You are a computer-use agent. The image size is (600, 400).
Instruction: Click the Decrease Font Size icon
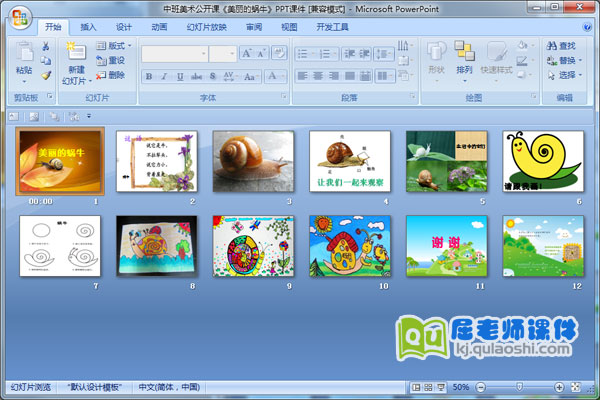click(x=261, y=54)
